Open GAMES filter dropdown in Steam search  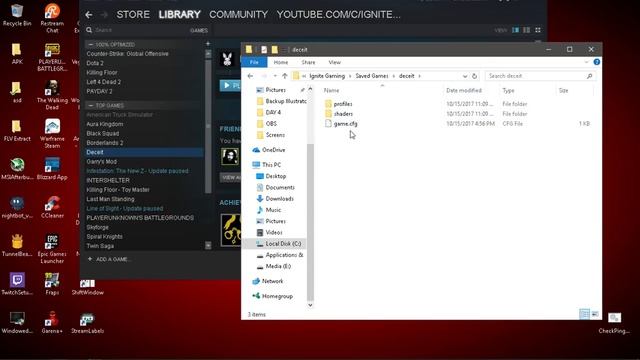point(199,31)
